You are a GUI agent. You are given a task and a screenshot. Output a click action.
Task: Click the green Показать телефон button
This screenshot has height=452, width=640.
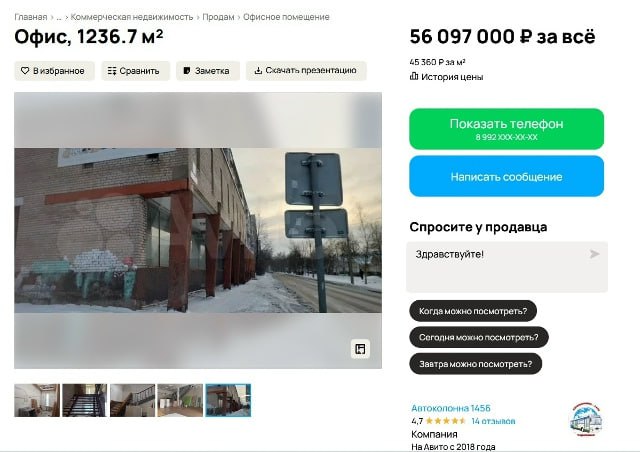(507, 129)
